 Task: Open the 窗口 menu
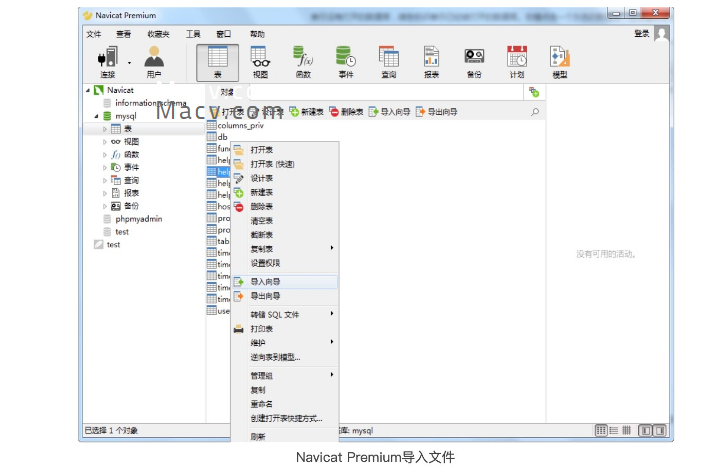point(223,34)
